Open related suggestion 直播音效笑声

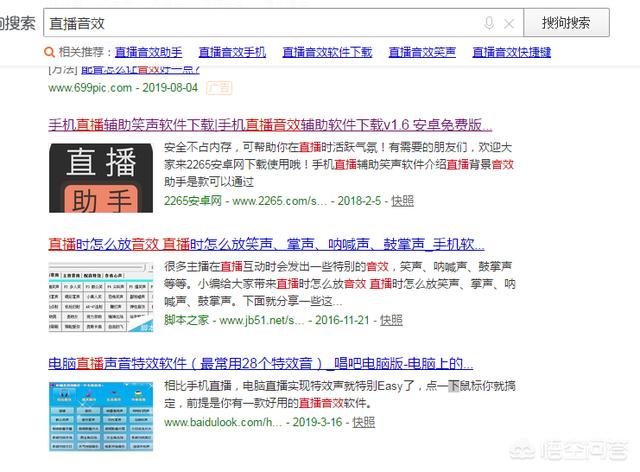[422, 52]
